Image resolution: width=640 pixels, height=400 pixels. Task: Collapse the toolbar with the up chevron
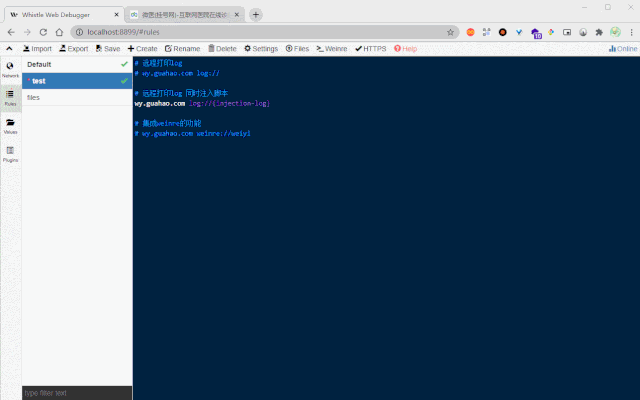[9, 49]
